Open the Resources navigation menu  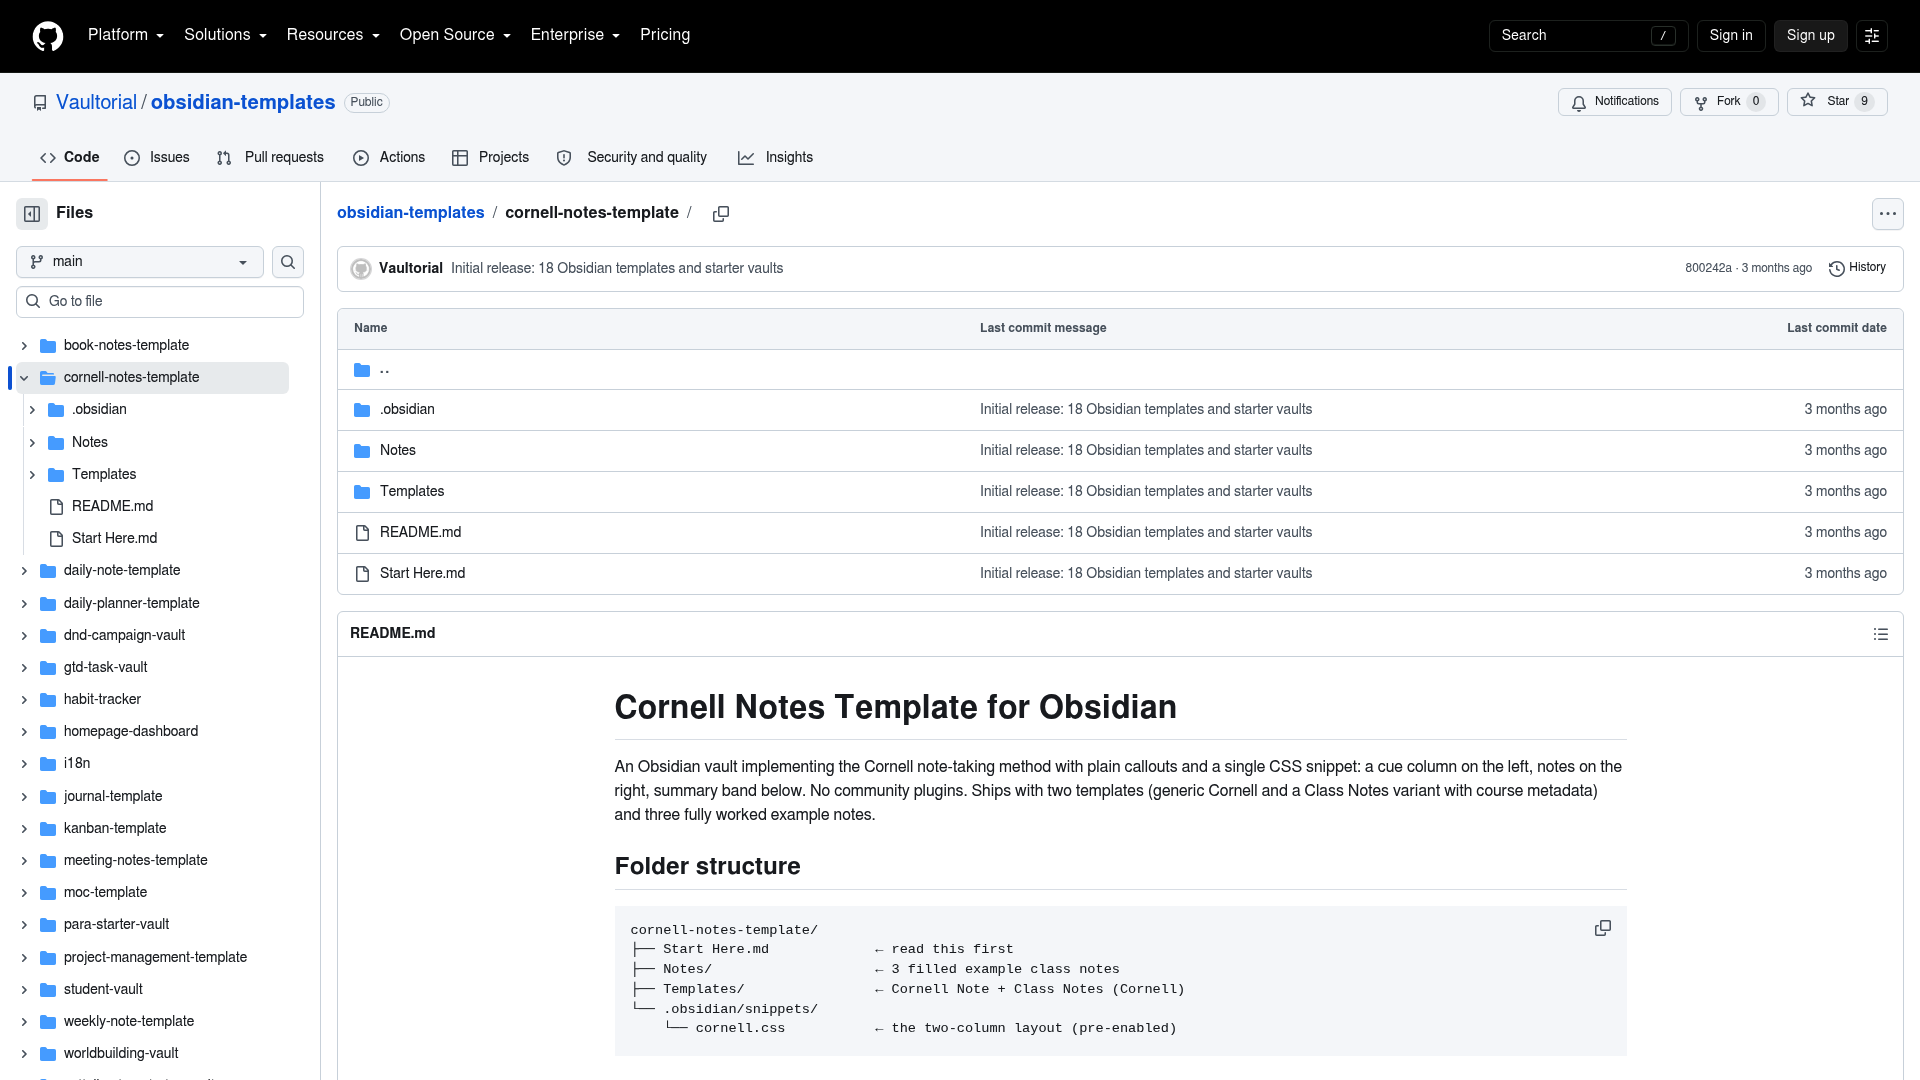coord(333,35)
